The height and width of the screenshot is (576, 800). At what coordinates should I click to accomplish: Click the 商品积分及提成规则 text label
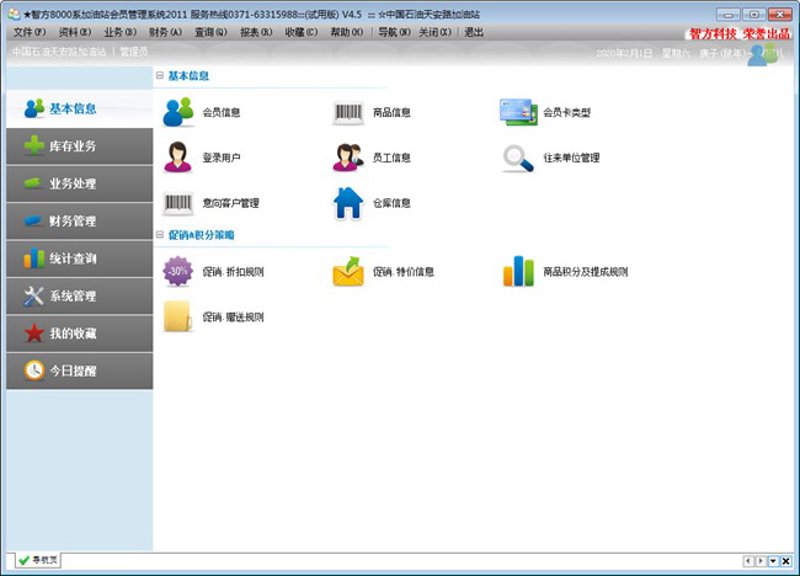[585, 271]
